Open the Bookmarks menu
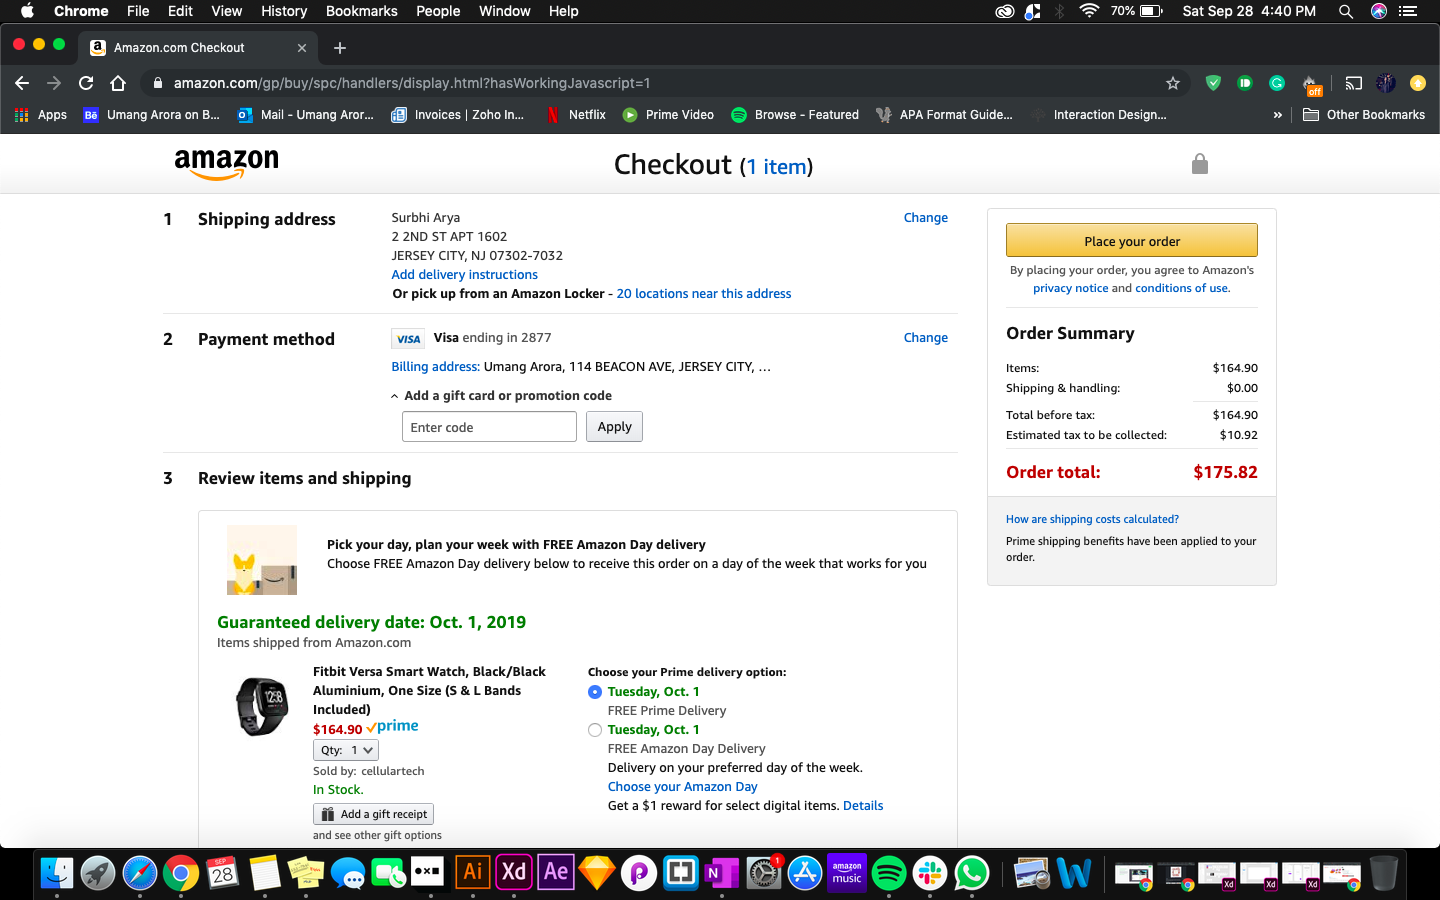Viewport: 1440px width, 900px height. (361, 11)
